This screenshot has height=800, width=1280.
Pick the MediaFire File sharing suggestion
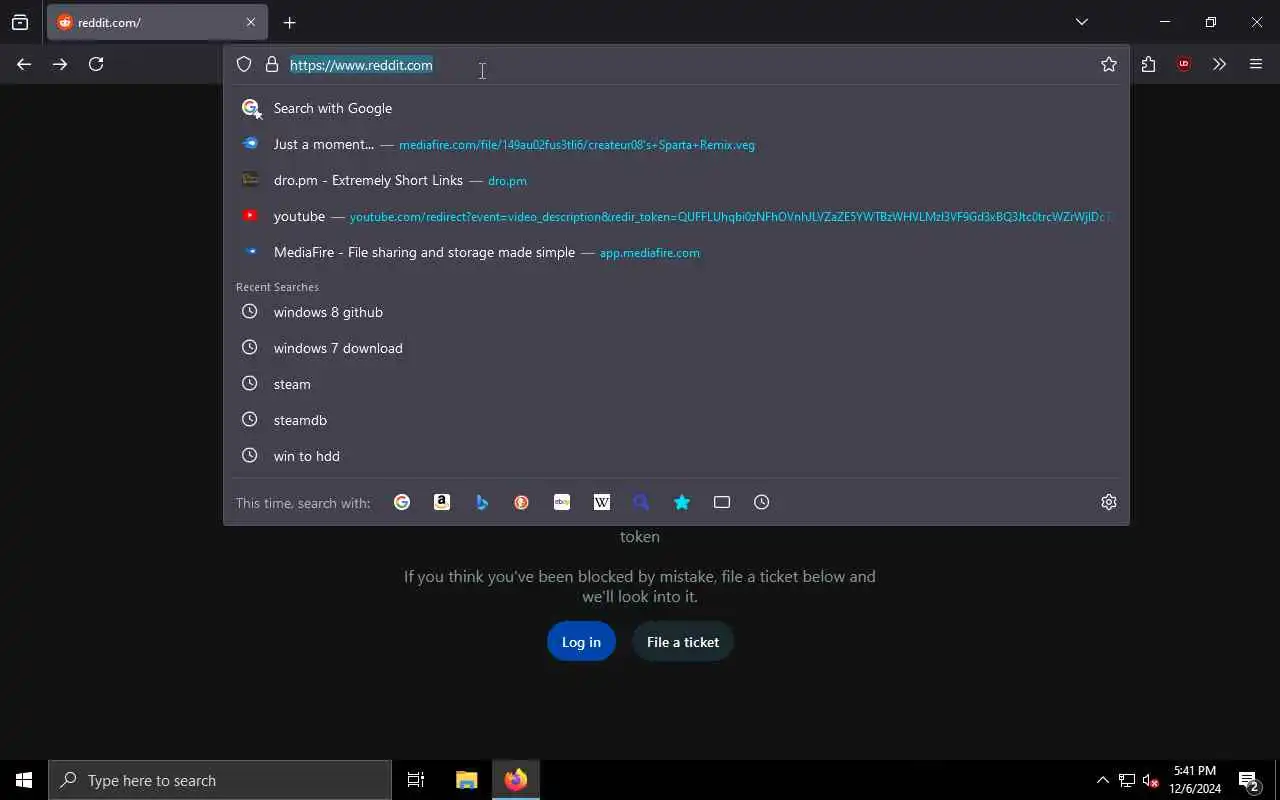point(676,252)
